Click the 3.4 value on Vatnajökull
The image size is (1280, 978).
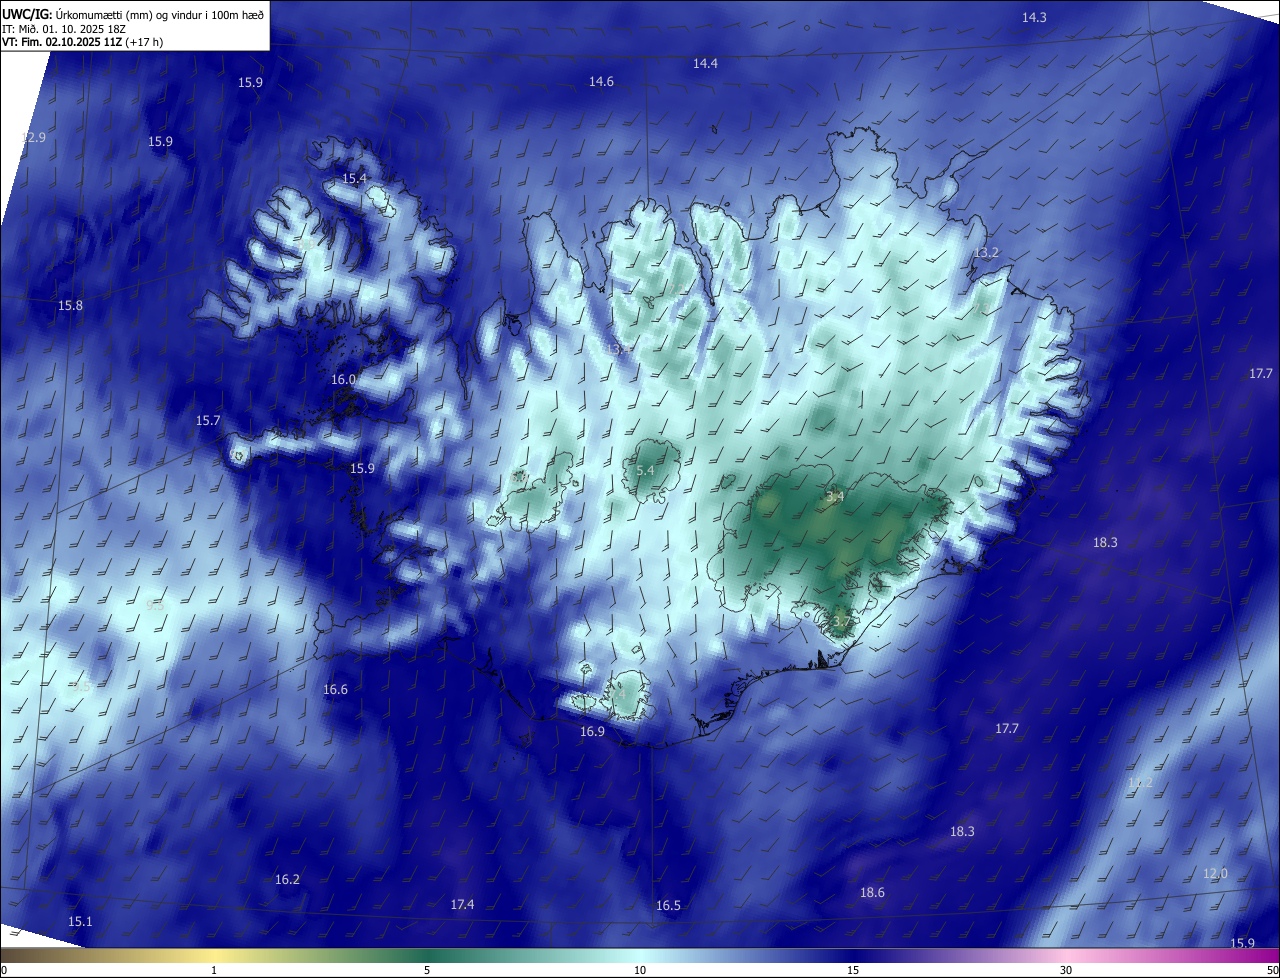pyautogui.click(x=835, y=496)
